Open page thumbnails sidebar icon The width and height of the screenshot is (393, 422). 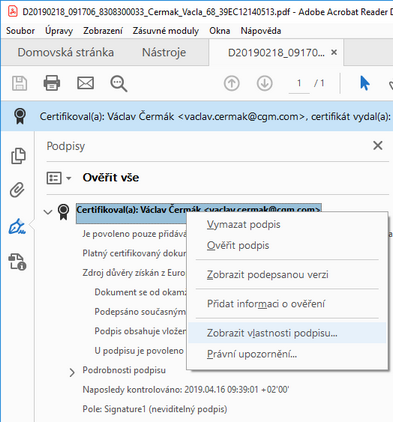[18, 156]
